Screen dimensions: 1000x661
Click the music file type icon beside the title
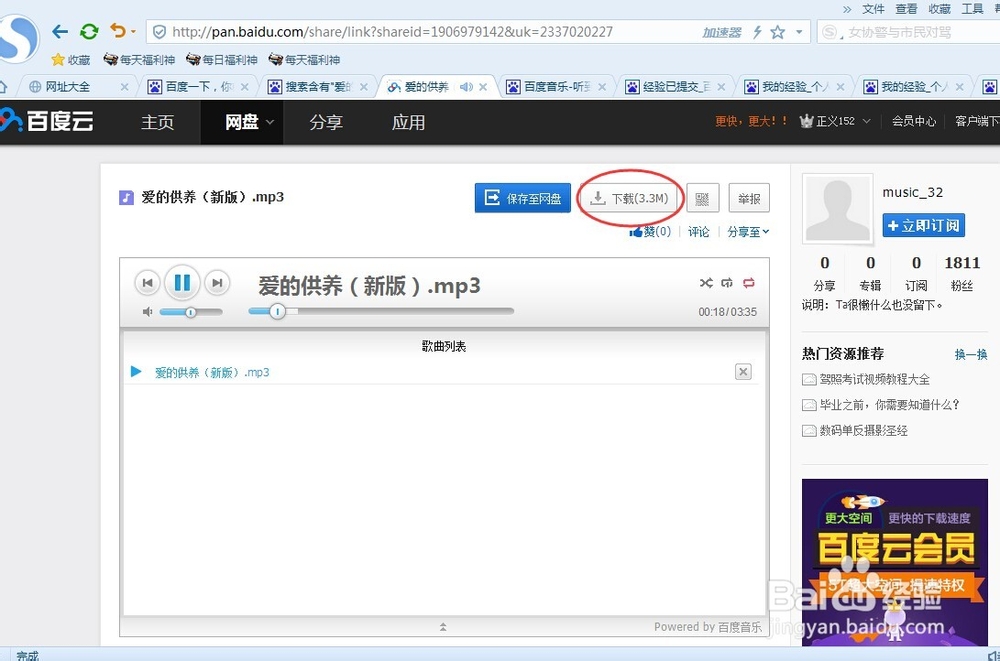(126, 197)
